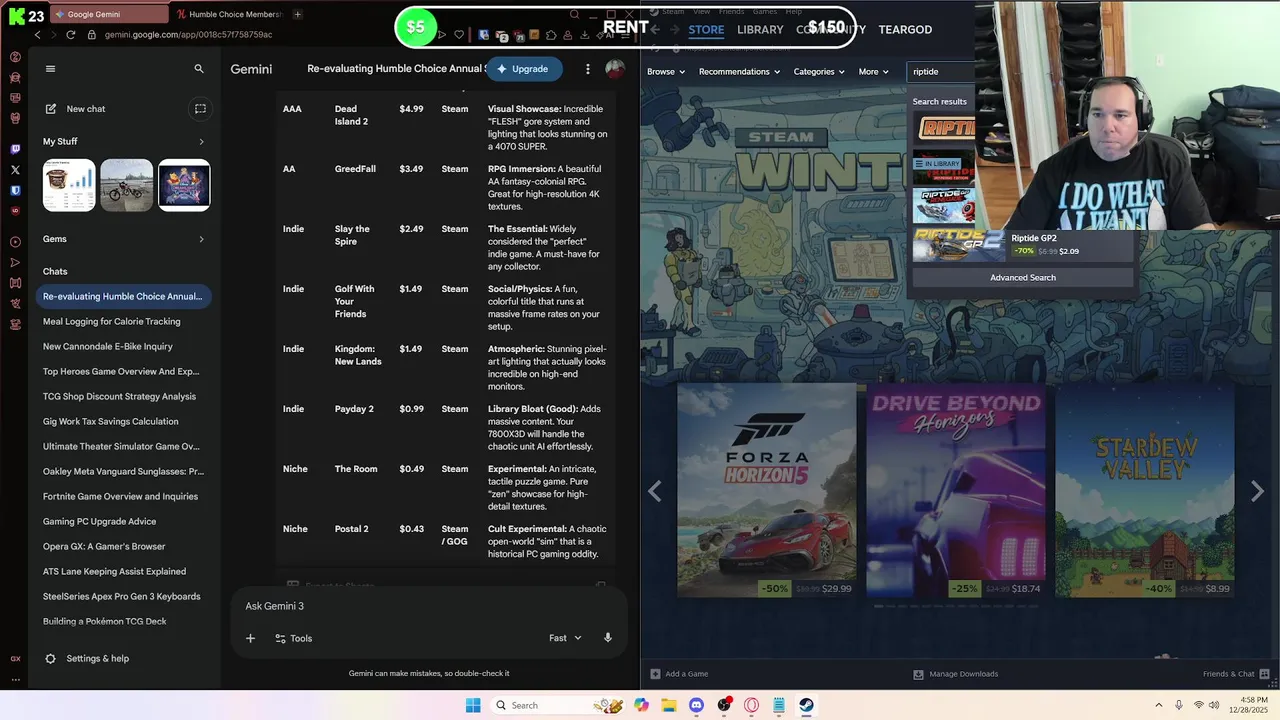
Task: Click the microphone voice input icon in Gemini
Action: tap(608, 638)
